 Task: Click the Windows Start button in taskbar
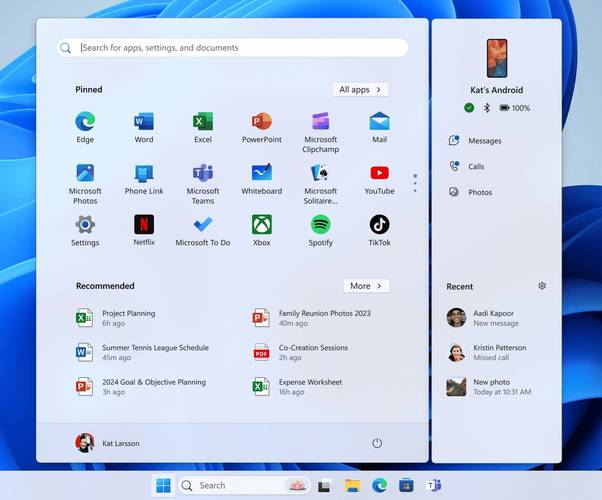[164, 485]
